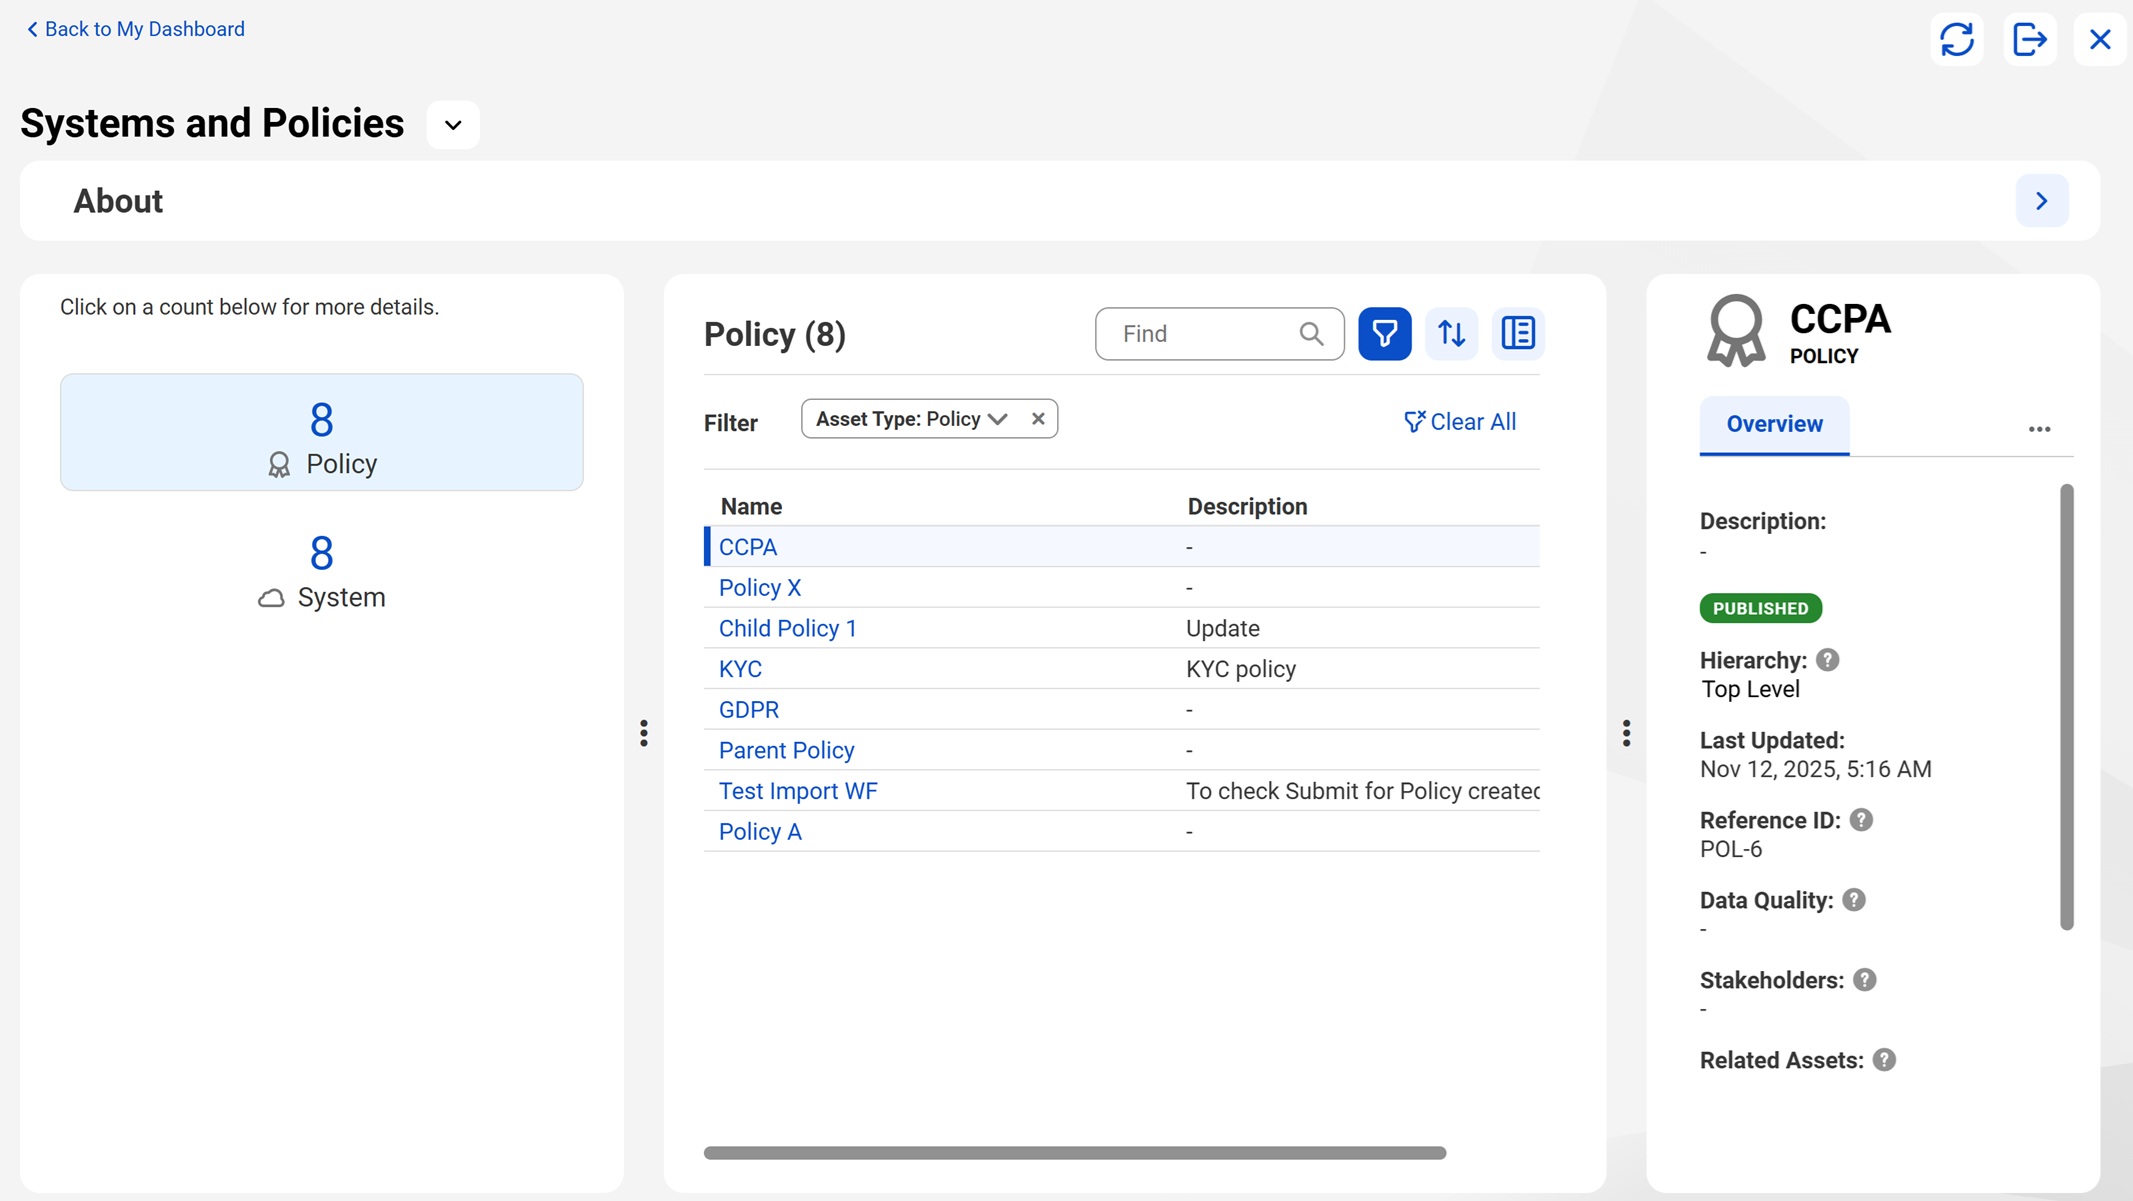This screenshot has height=1201, width=2133.
Task: Select the 8 System count tile
Action: [321, 572]
